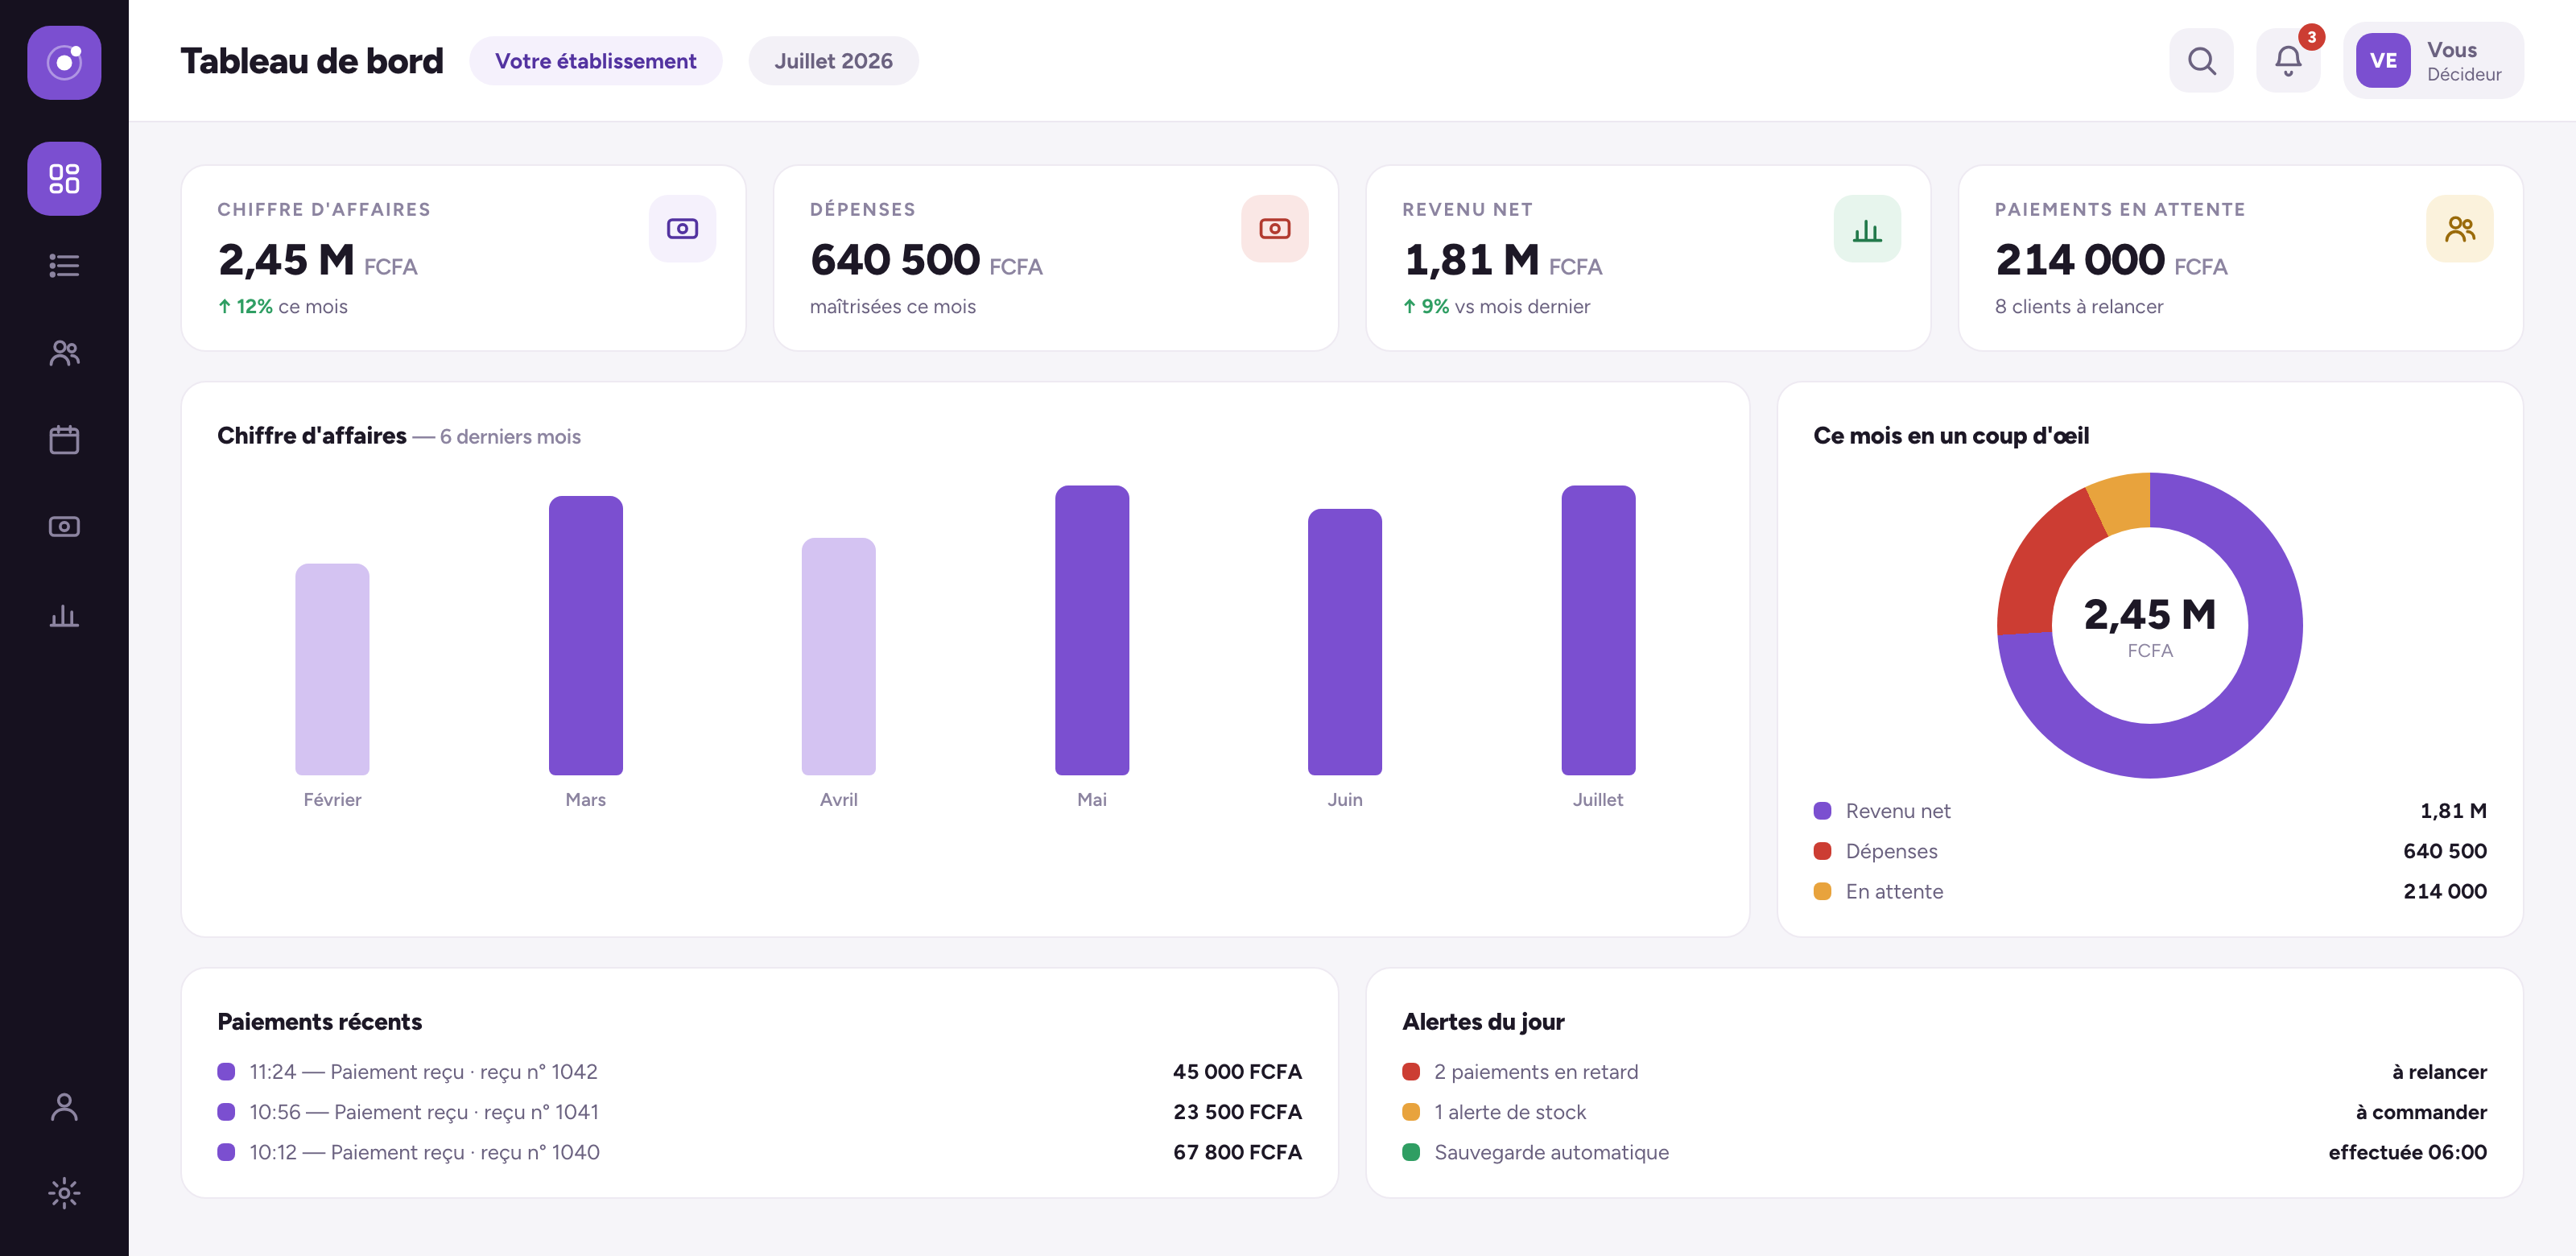Click the 214 000 FCFA pending value
Image resolution: width=2576 pixels, height=1256 pixels.
[2111, 260]
